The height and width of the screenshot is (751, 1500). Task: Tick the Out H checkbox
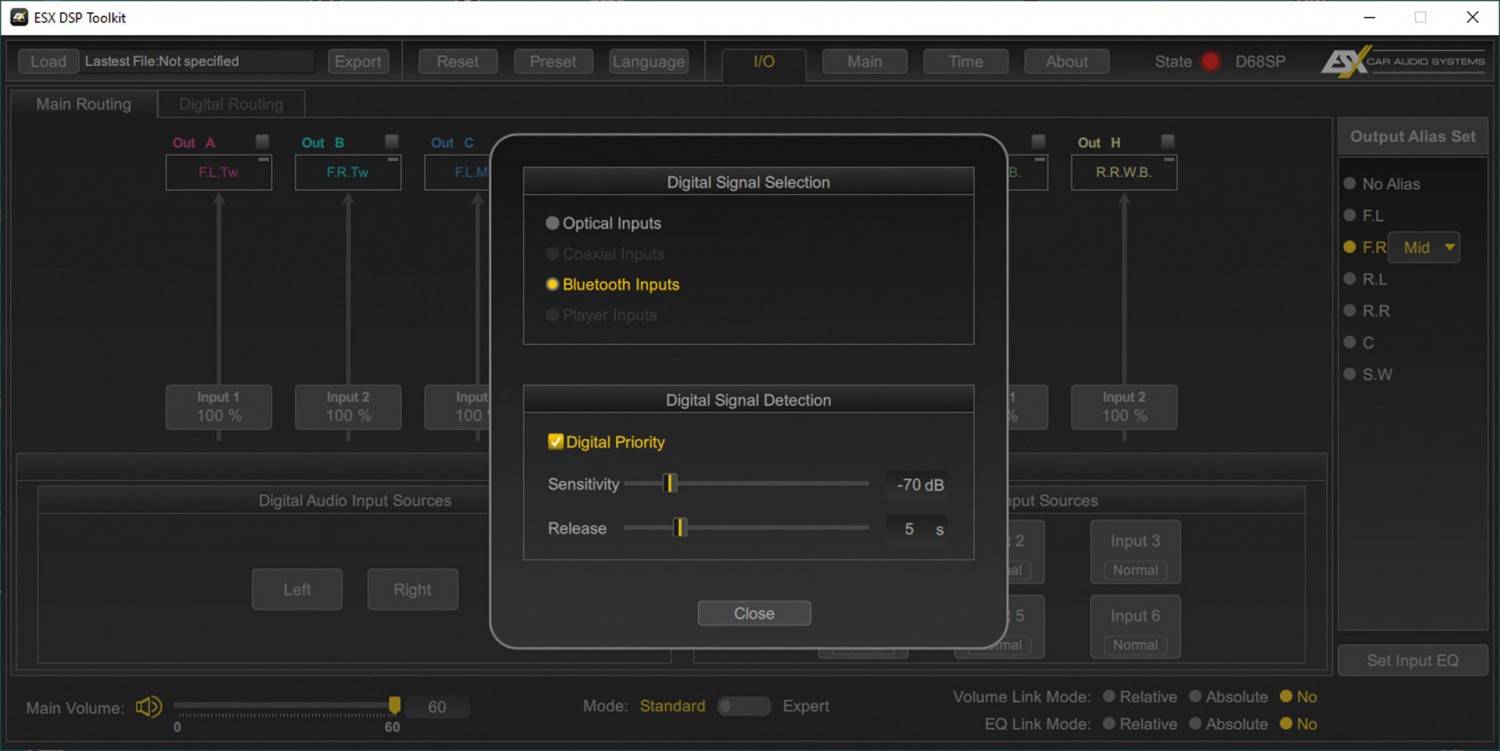1168,142
